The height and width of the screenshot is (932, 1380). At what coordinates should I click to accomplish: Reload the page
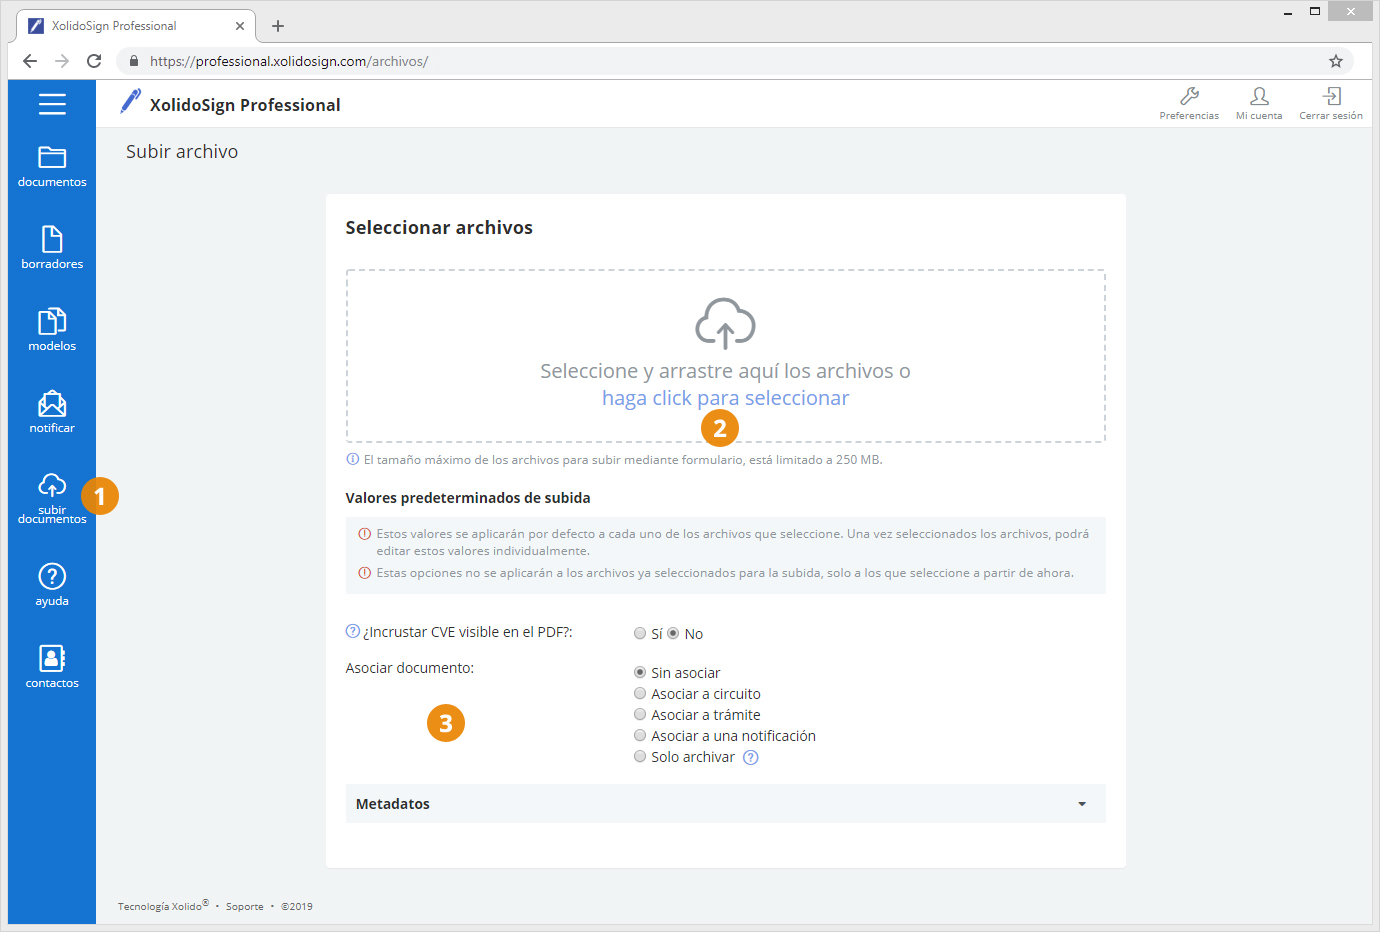94,61
